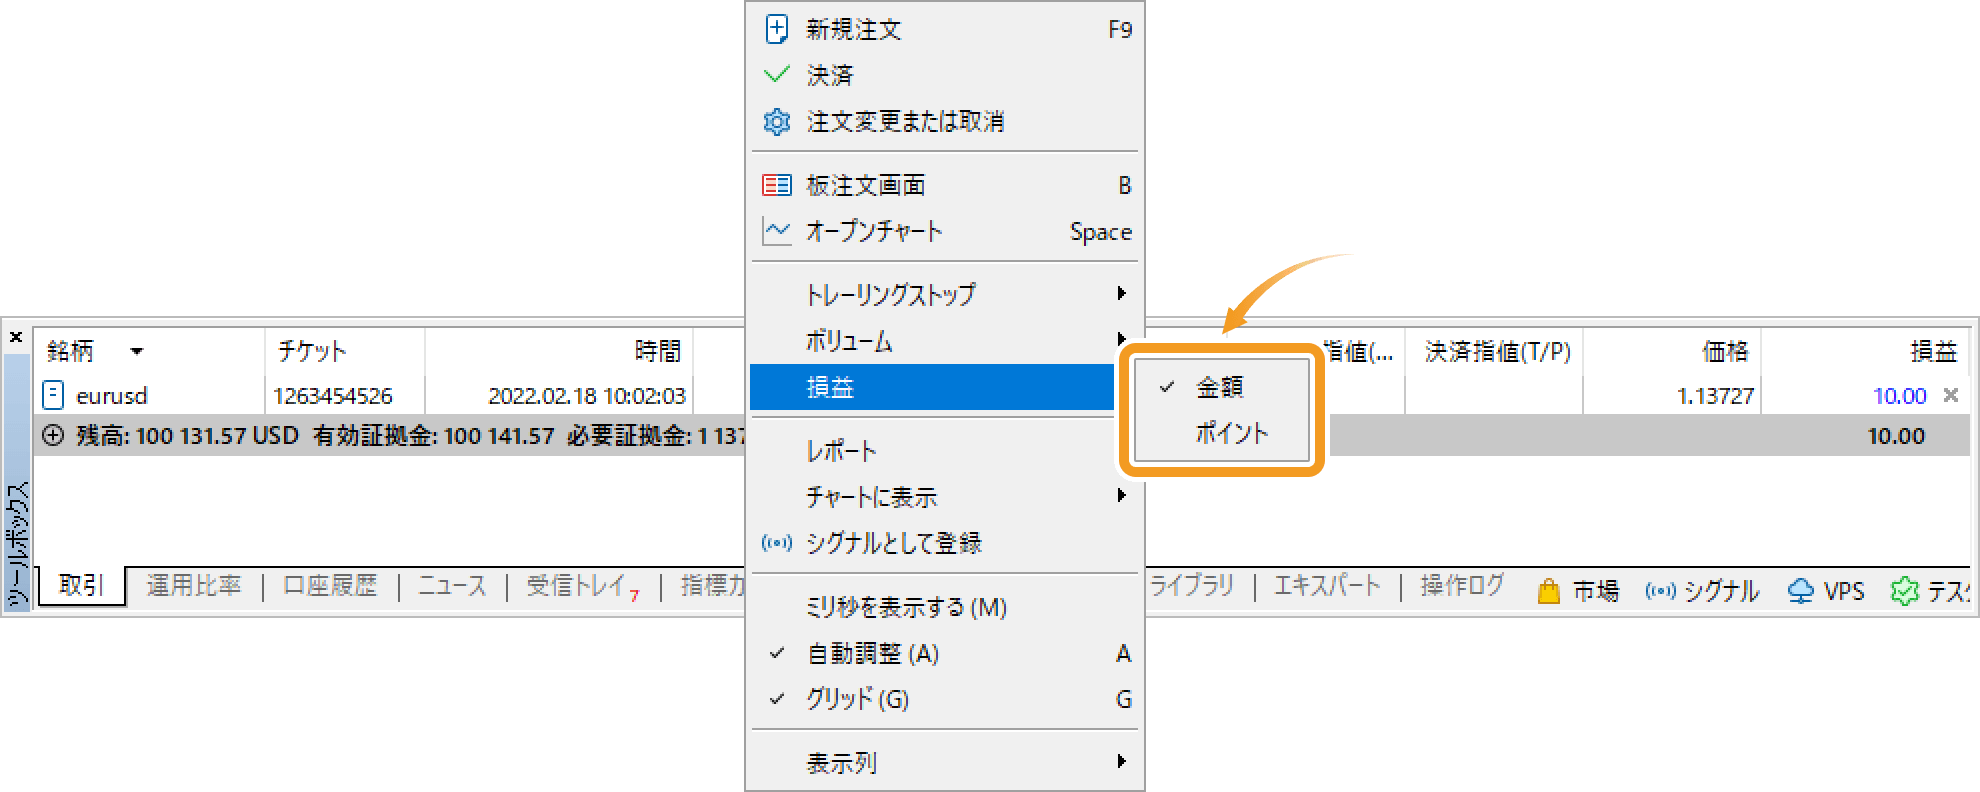Click the green checkmark icon beside 決済
The height and width of the screenshot is (792, 1980).
pyautogui.click(x=777, y=75)
